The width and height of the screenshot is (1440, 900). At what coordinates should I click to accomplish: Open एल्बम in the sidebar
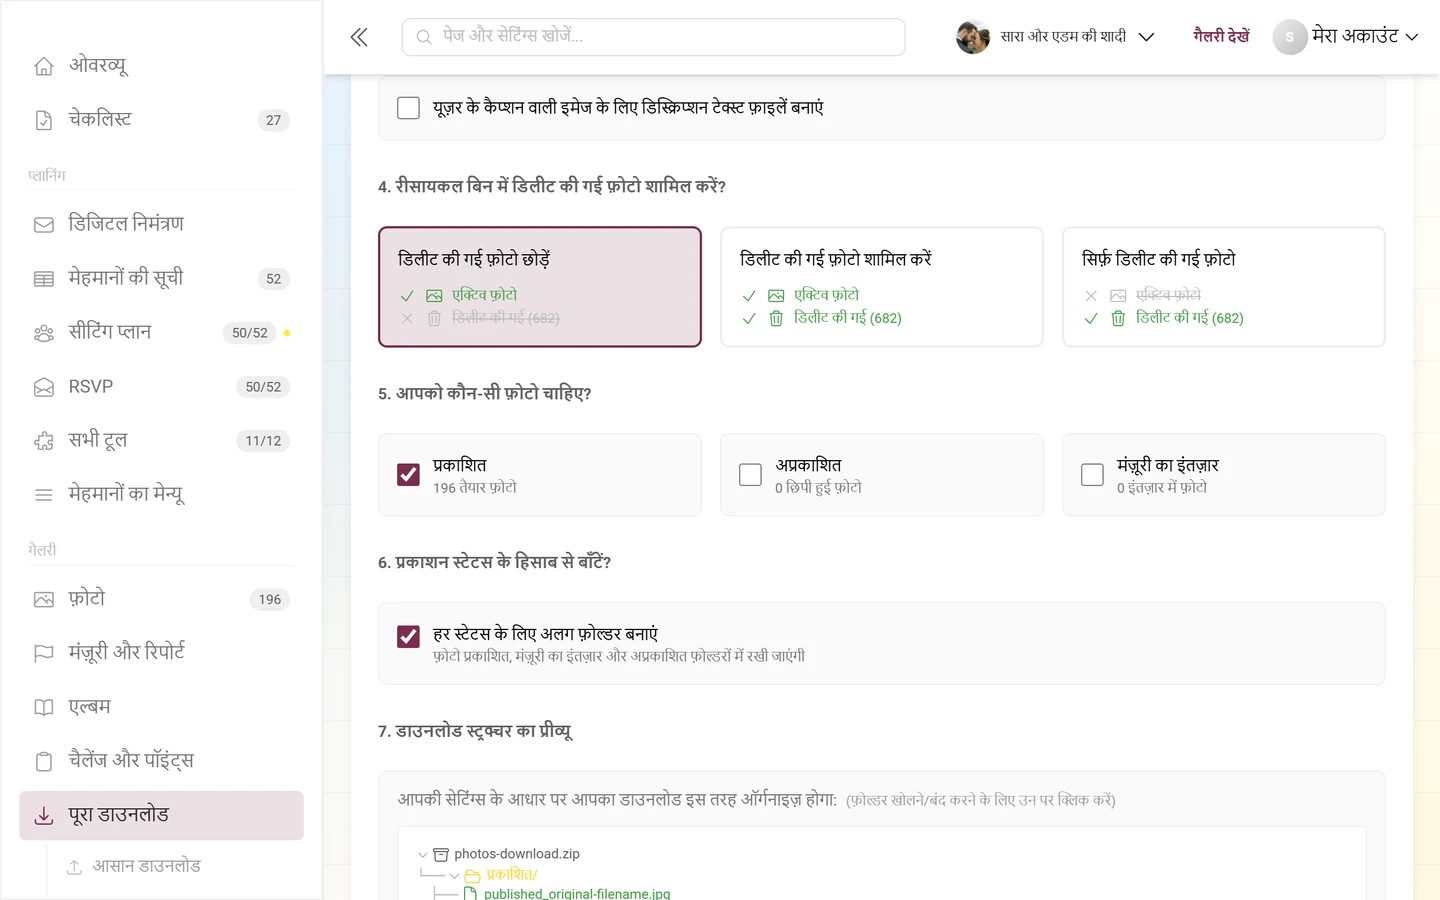click(161, 707)
